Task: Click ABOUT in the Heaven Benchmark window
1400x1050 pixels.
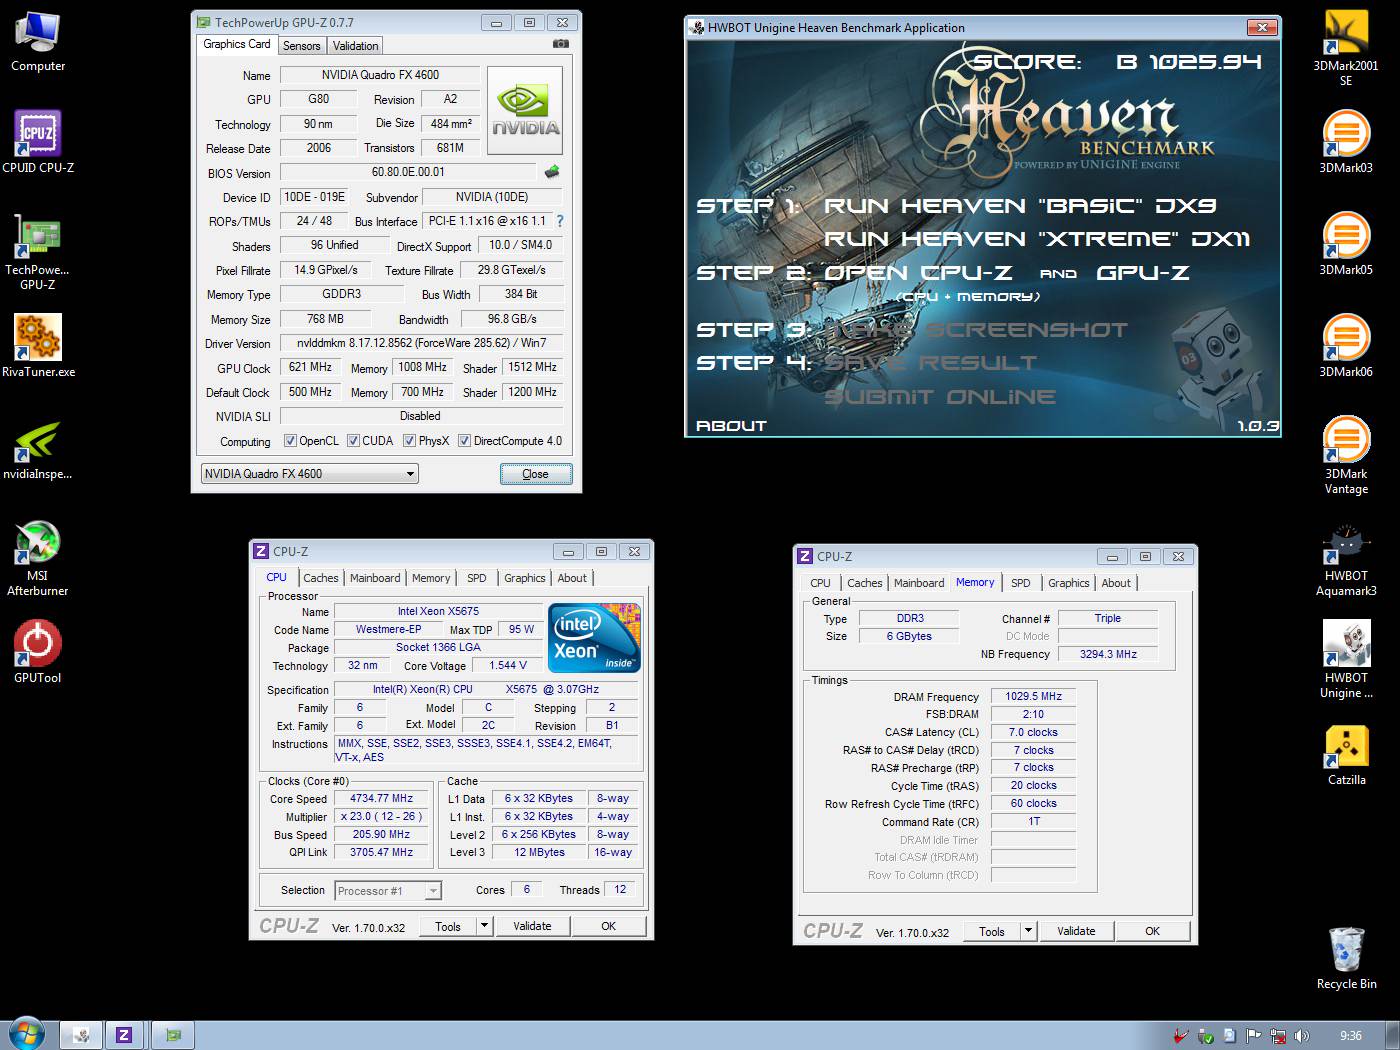Action: [x=731, y=426]
